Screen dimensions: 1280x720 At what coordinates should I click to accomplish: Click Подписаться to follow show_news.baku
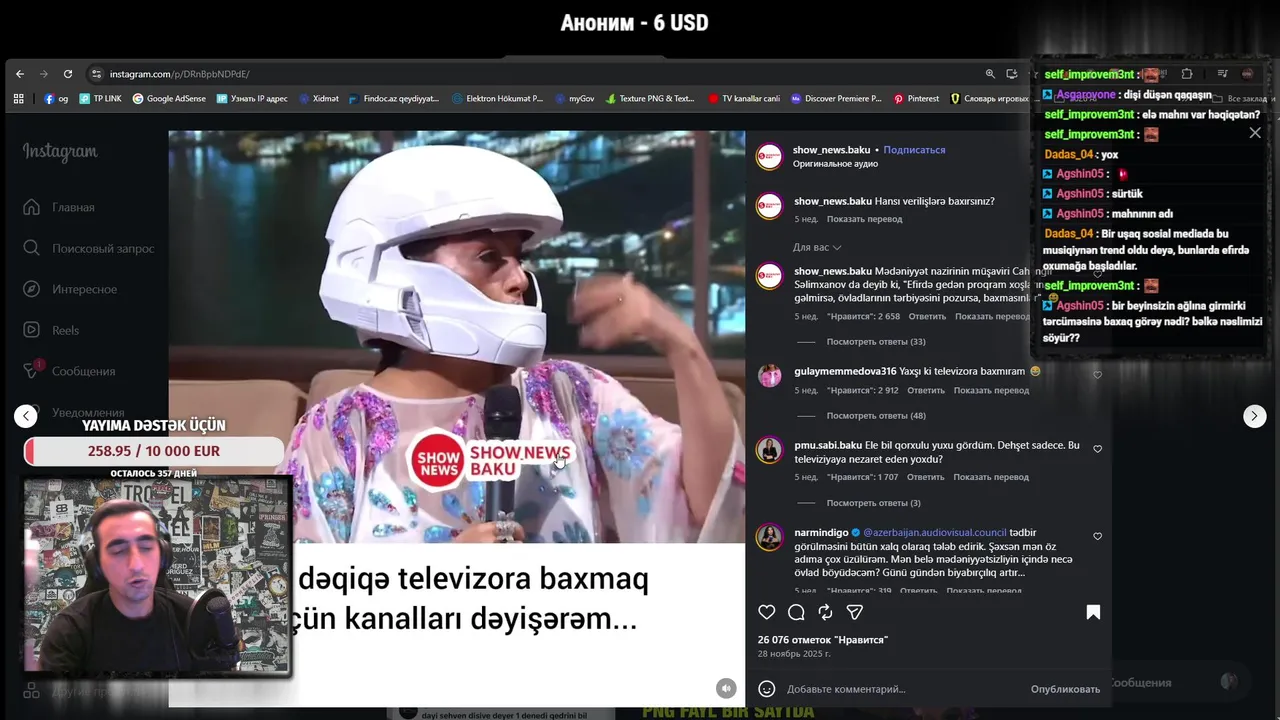914,150
